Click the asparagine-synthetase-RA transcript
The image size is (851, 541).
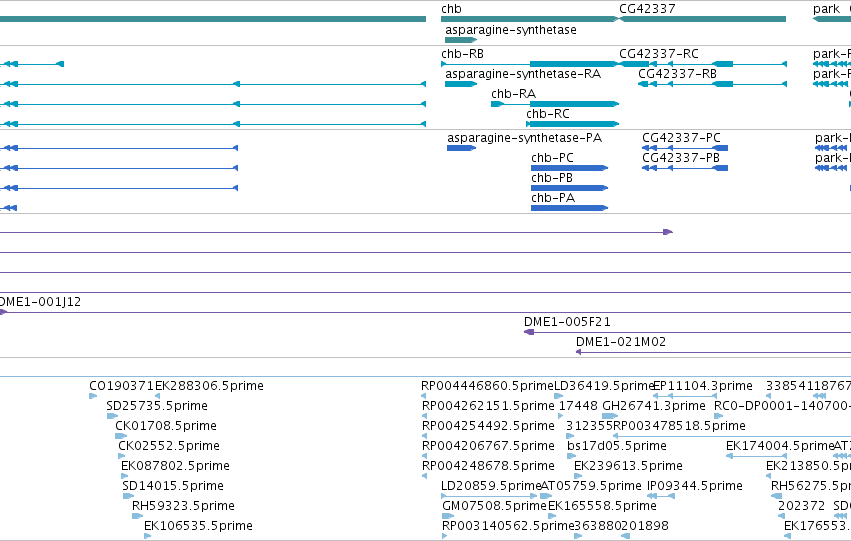click(x=461, y=84)
